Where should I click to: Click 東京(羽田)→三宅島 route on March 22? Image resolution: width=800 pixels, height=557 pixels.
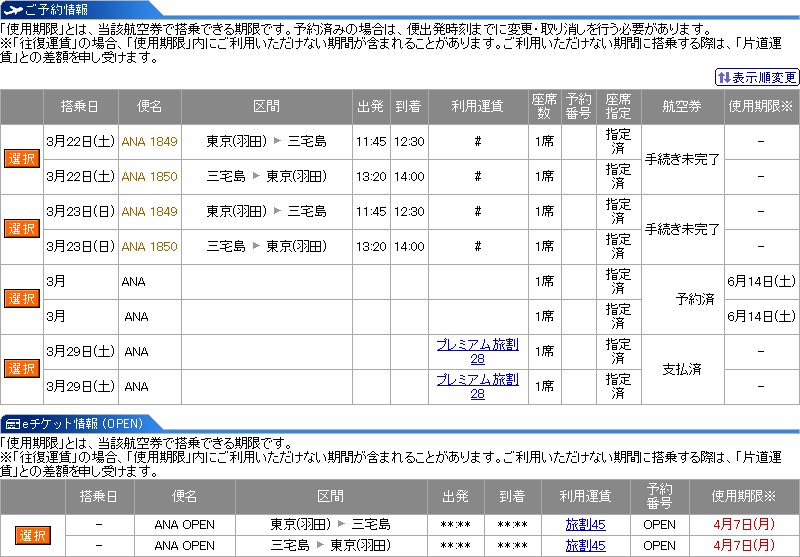[266, 142]
